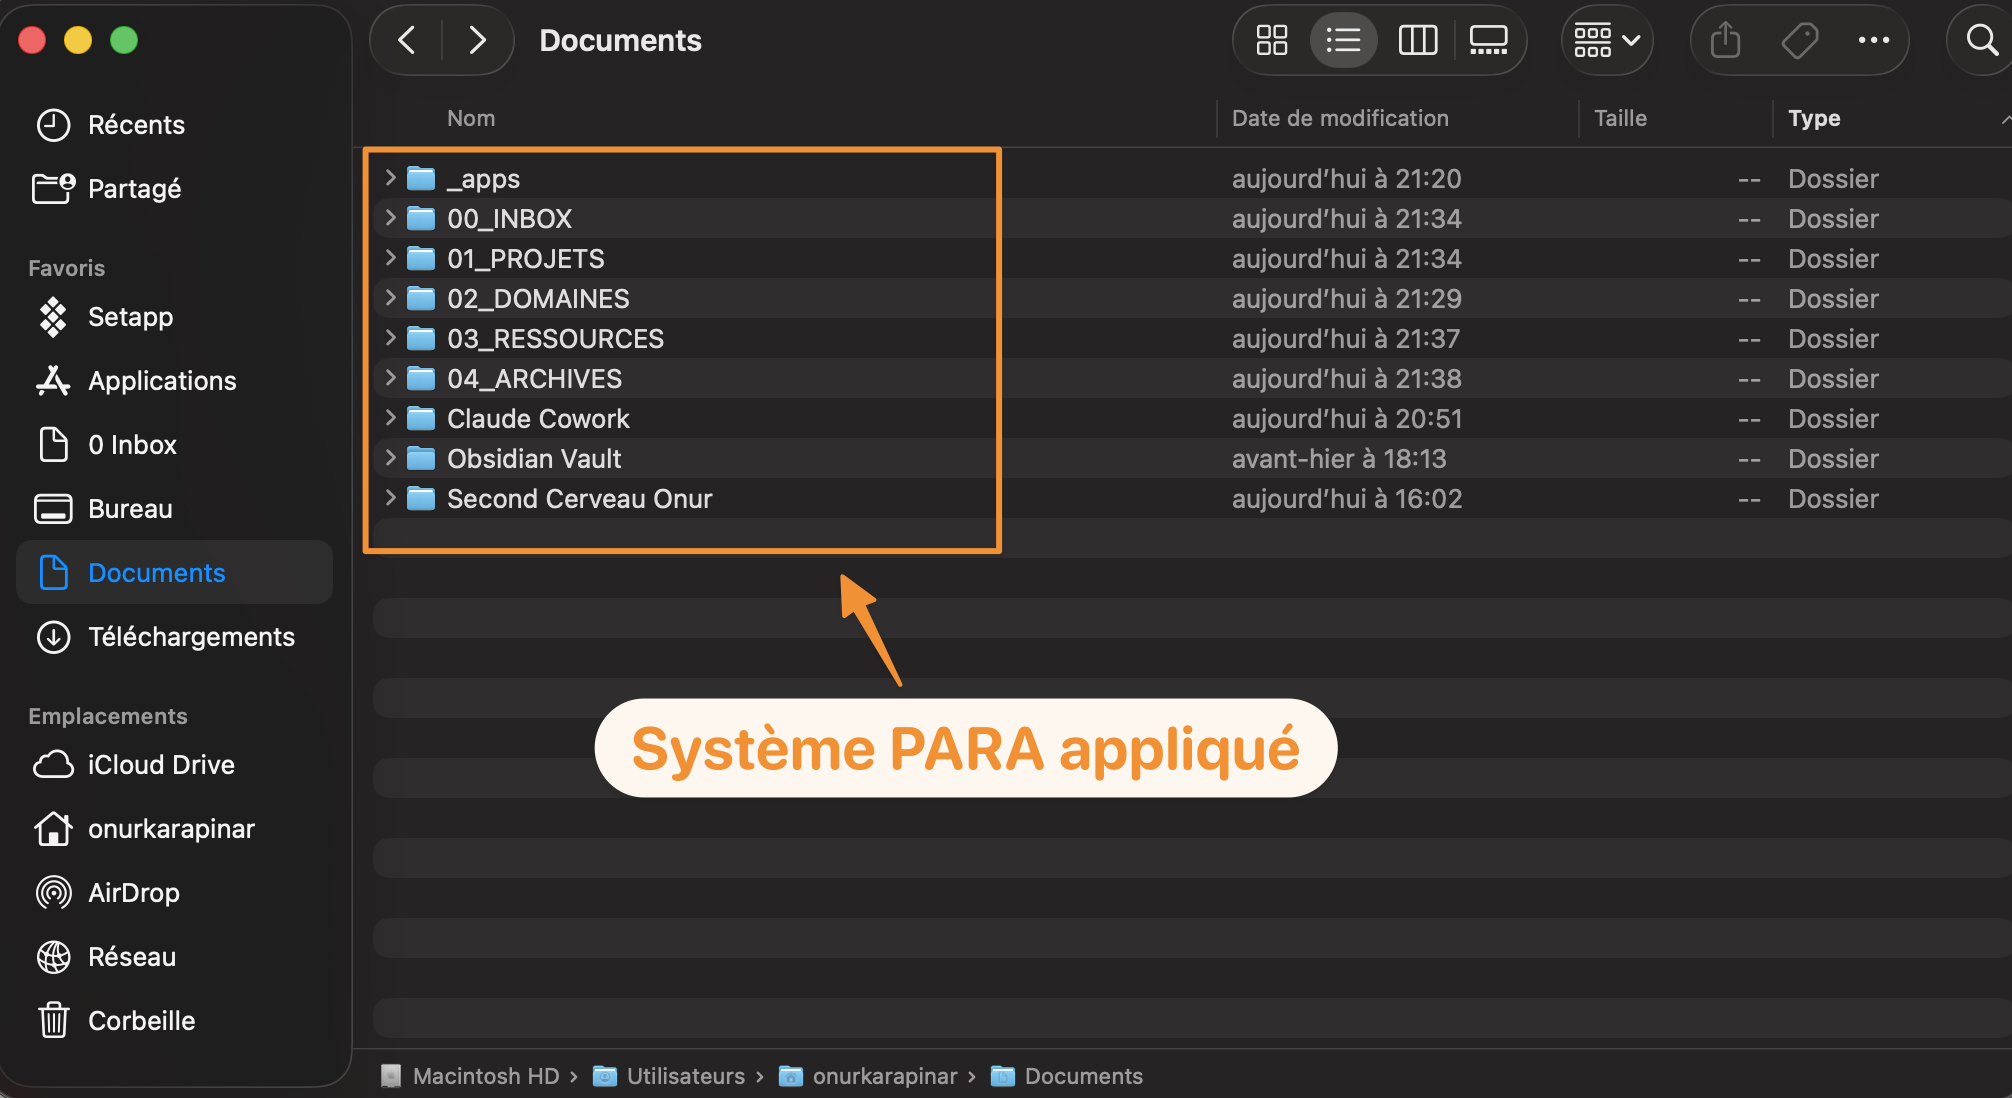Screen dimensions: 2012x1098
Task: Switch to icon grid view
Action: 1272,40
